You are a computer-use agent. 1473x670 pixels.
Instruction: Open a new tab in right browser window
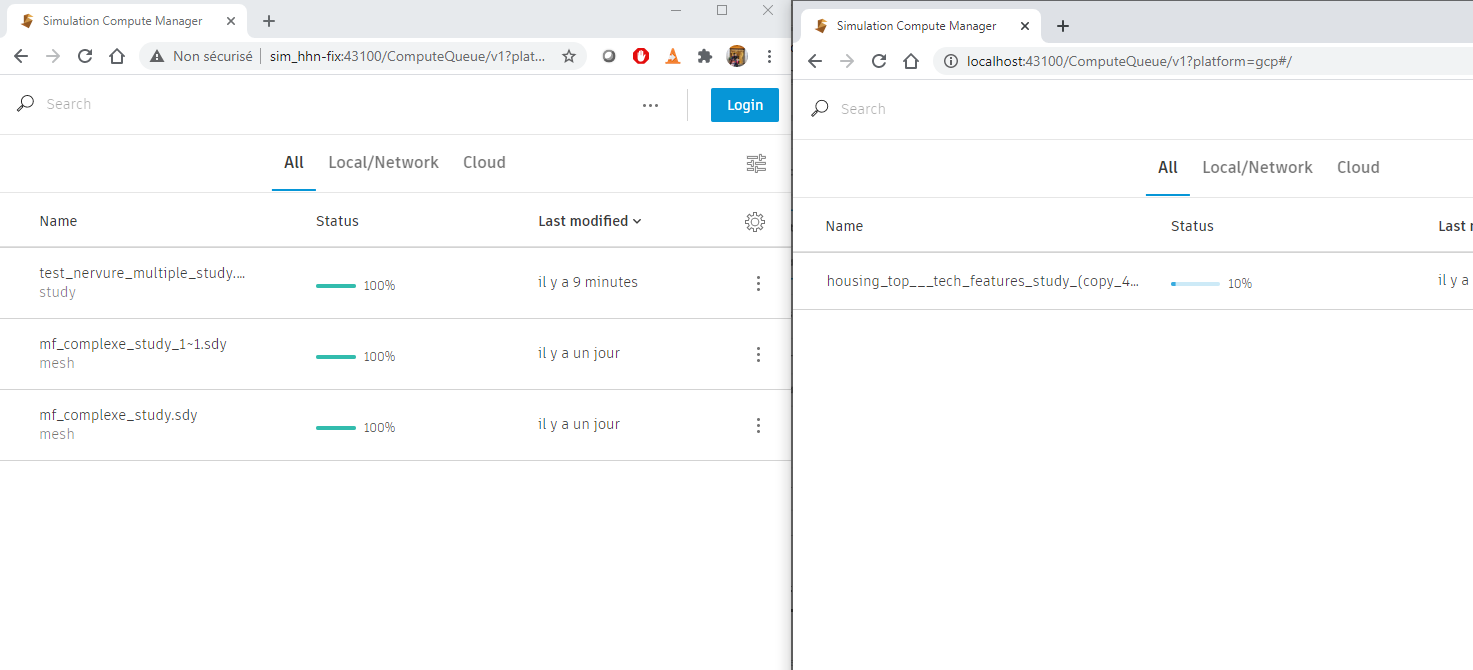point(1063,26)
